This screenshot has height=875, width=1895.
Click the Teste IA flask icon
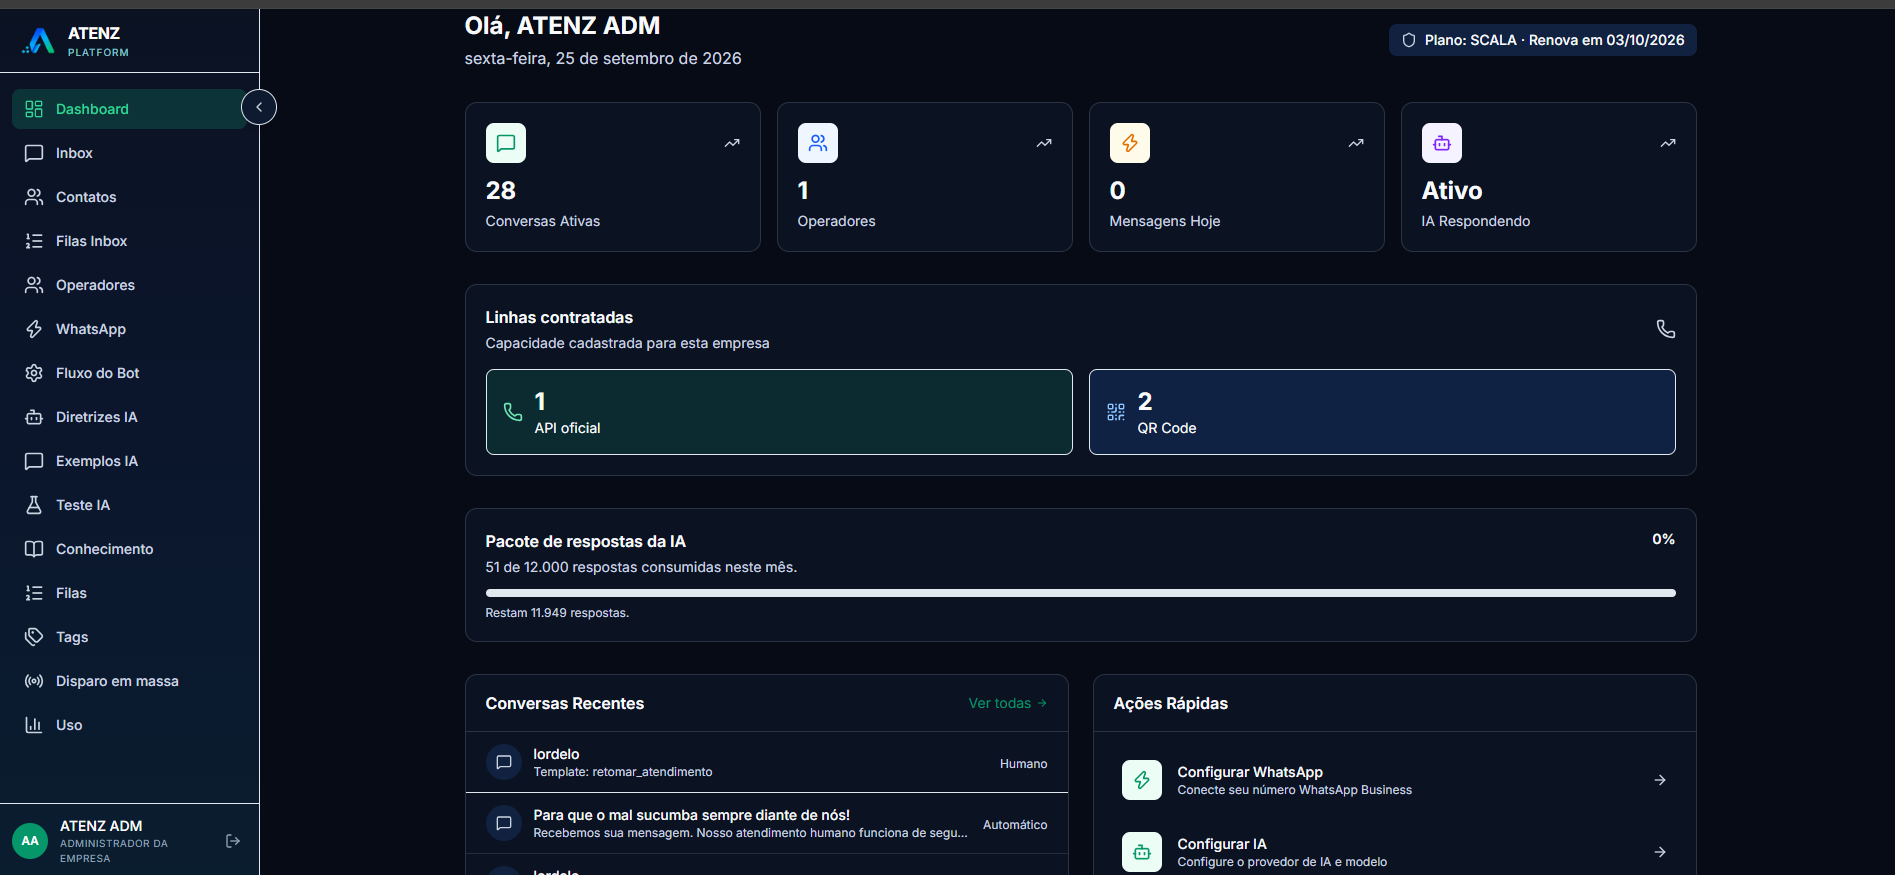click(x=34, y=505)
